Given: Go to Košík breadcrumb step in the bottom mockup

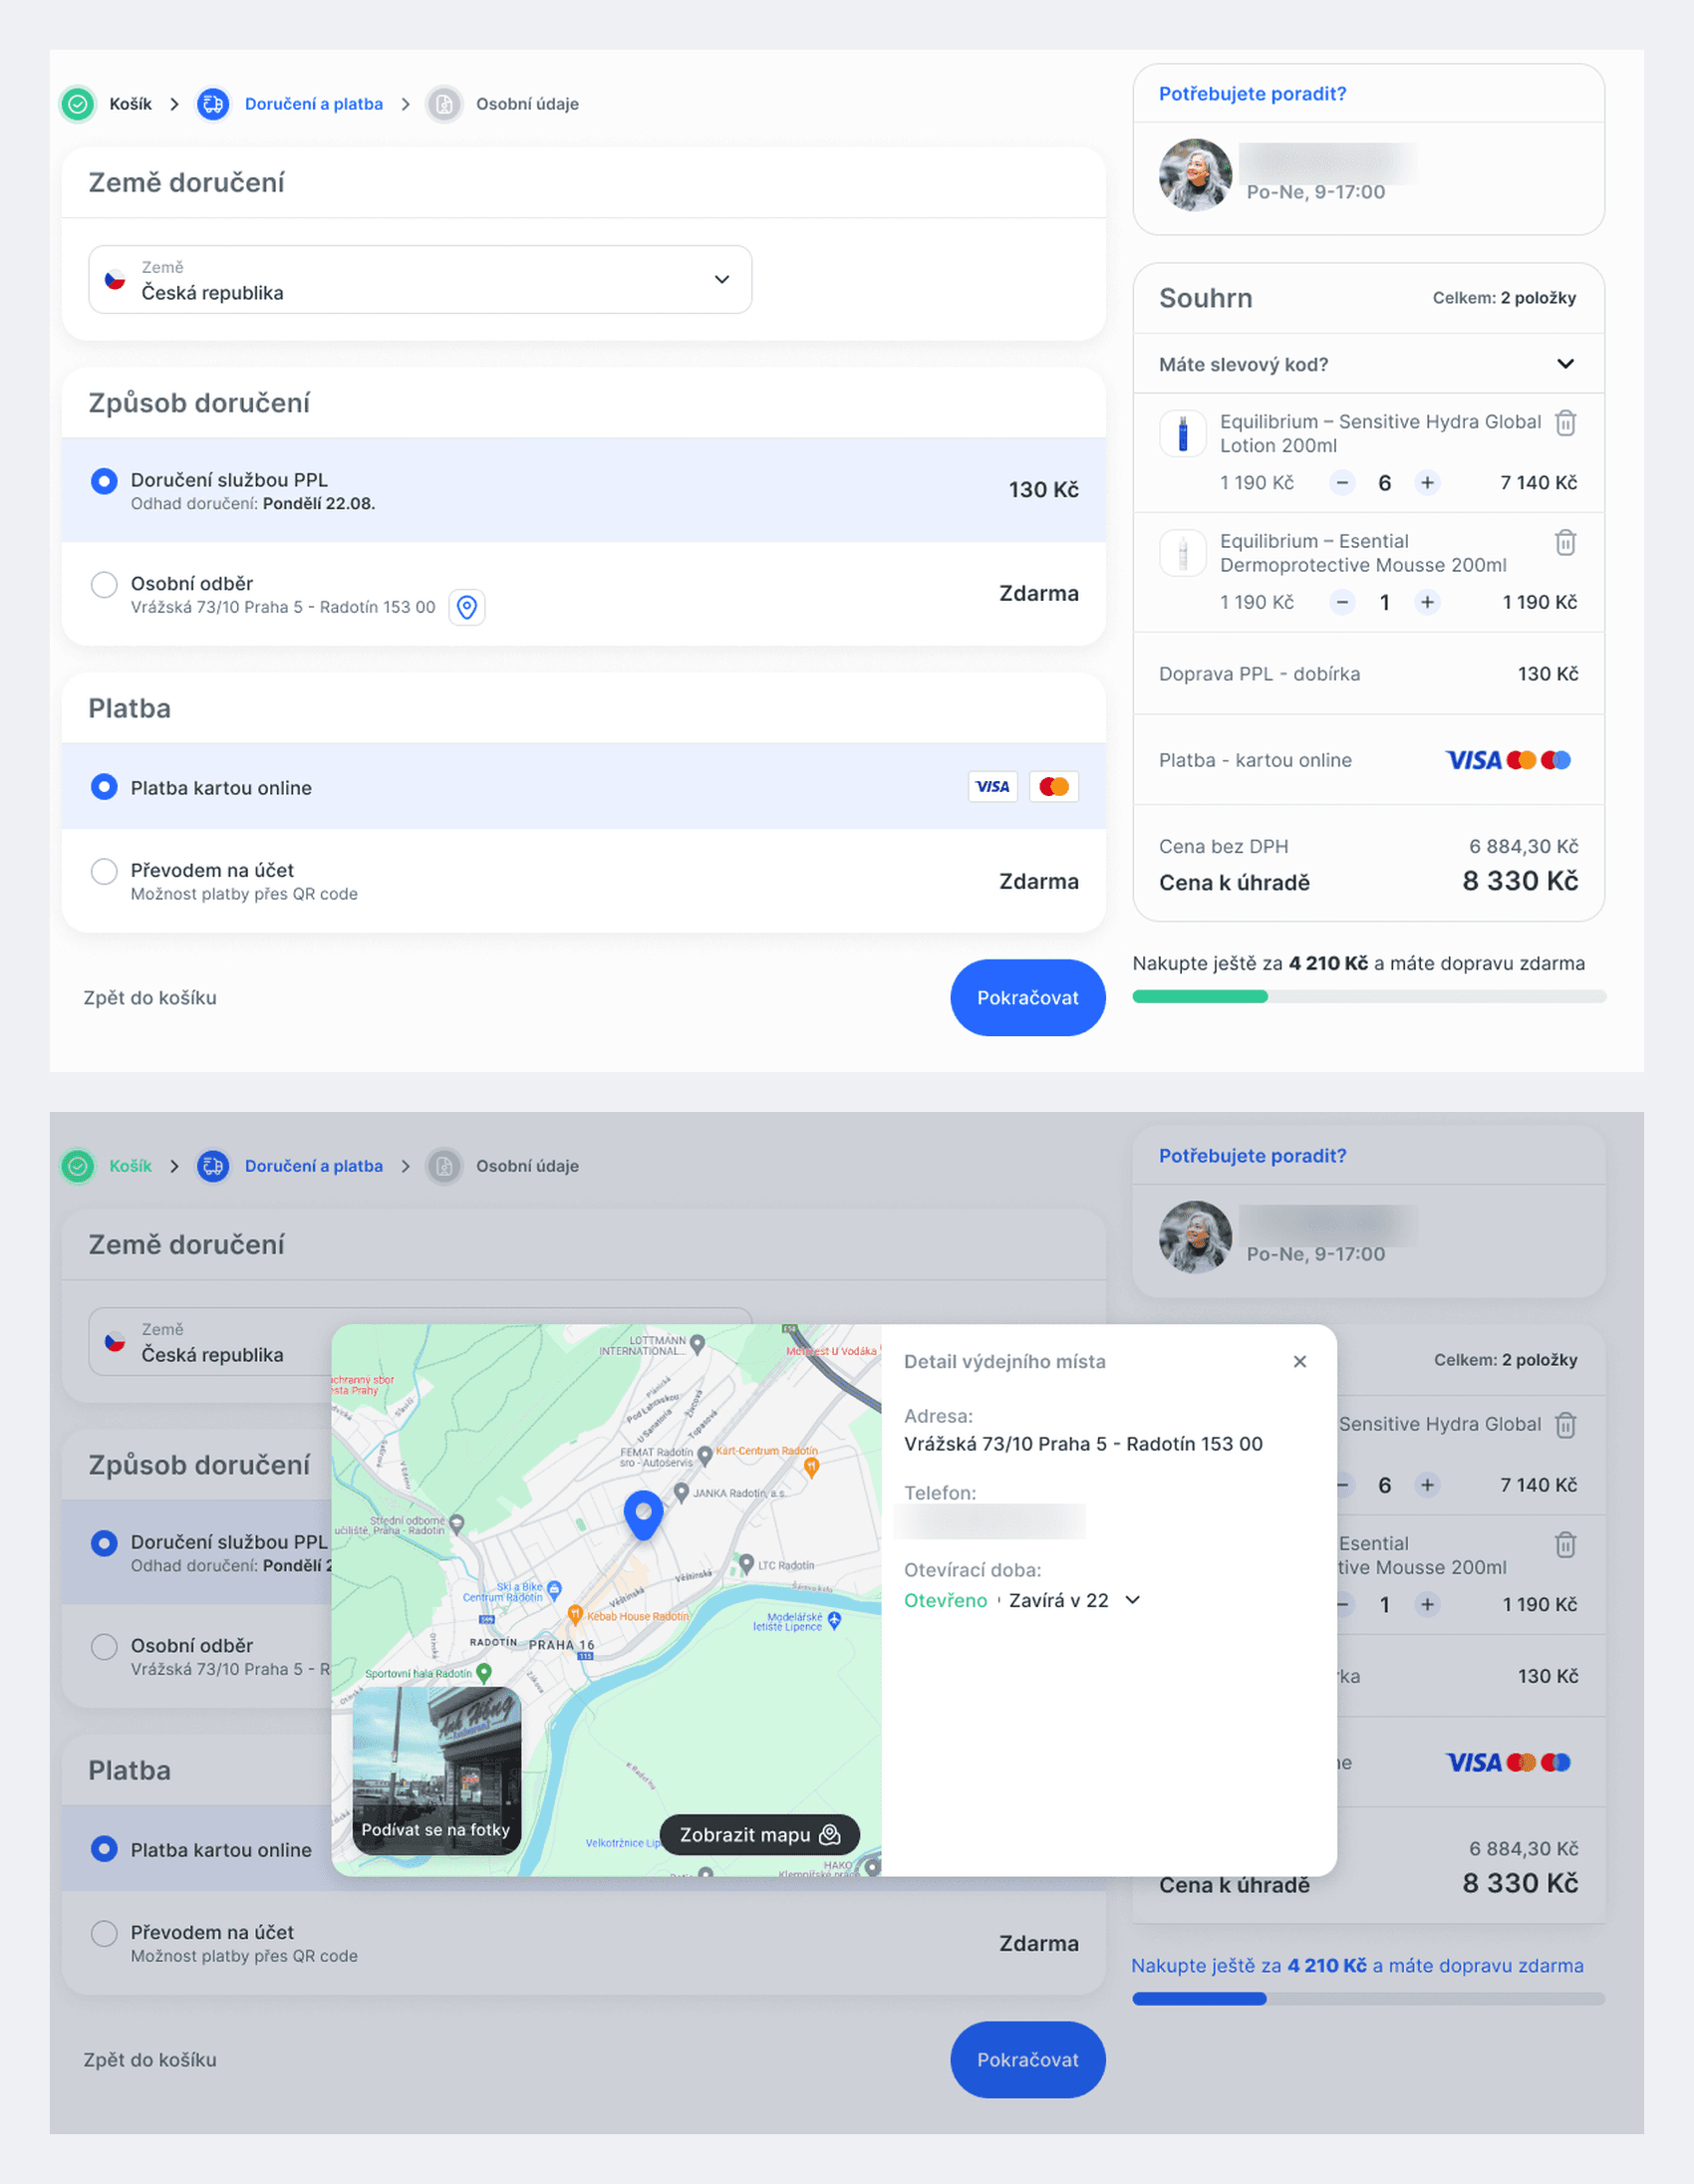Looking at the screenshot, I should point(131,1166).
